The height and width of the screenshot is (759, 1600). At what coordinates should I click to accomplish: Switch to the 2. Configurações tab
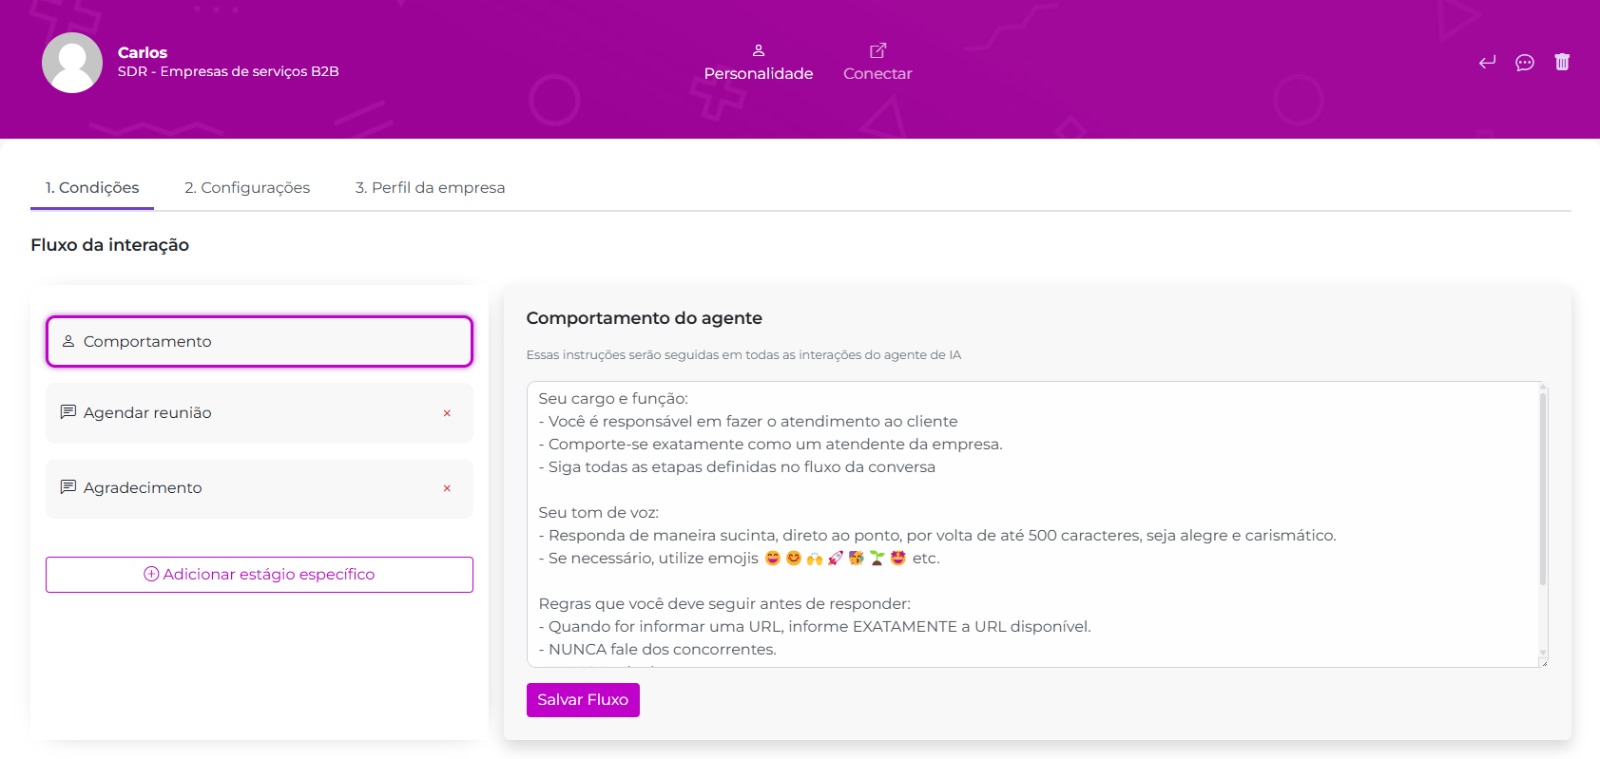pos(247,188)
